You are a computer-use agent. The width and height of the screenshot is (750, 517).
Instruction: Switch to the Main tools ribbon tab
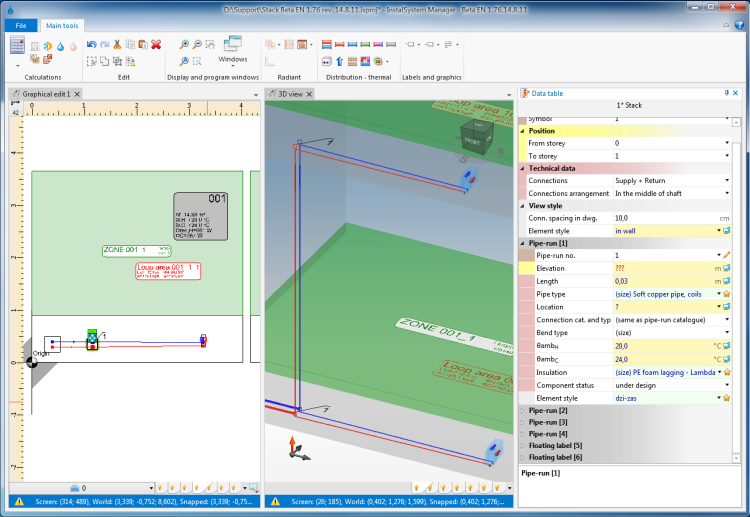point(62,25)
